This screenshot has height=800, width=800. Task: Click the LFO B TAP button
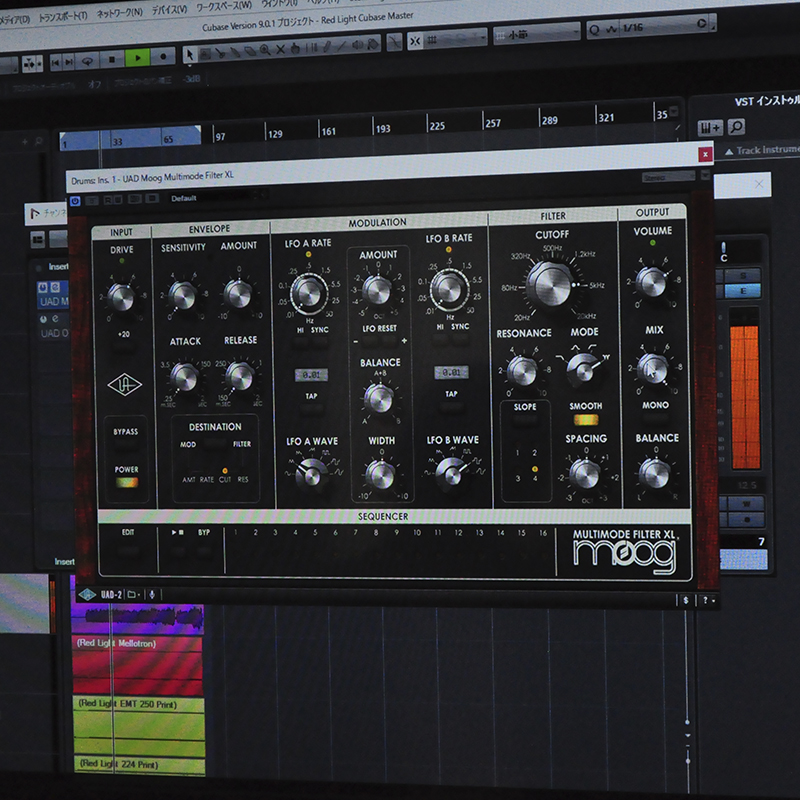pyautogui.click(x=451, y=407)
